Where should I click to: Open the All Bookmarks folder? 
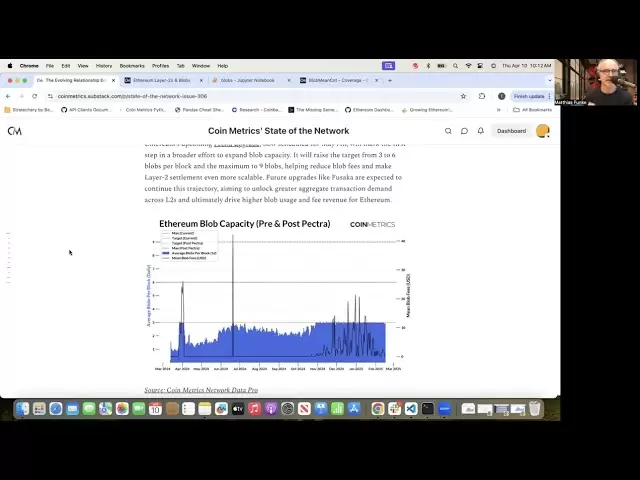(x=532, y=110)
